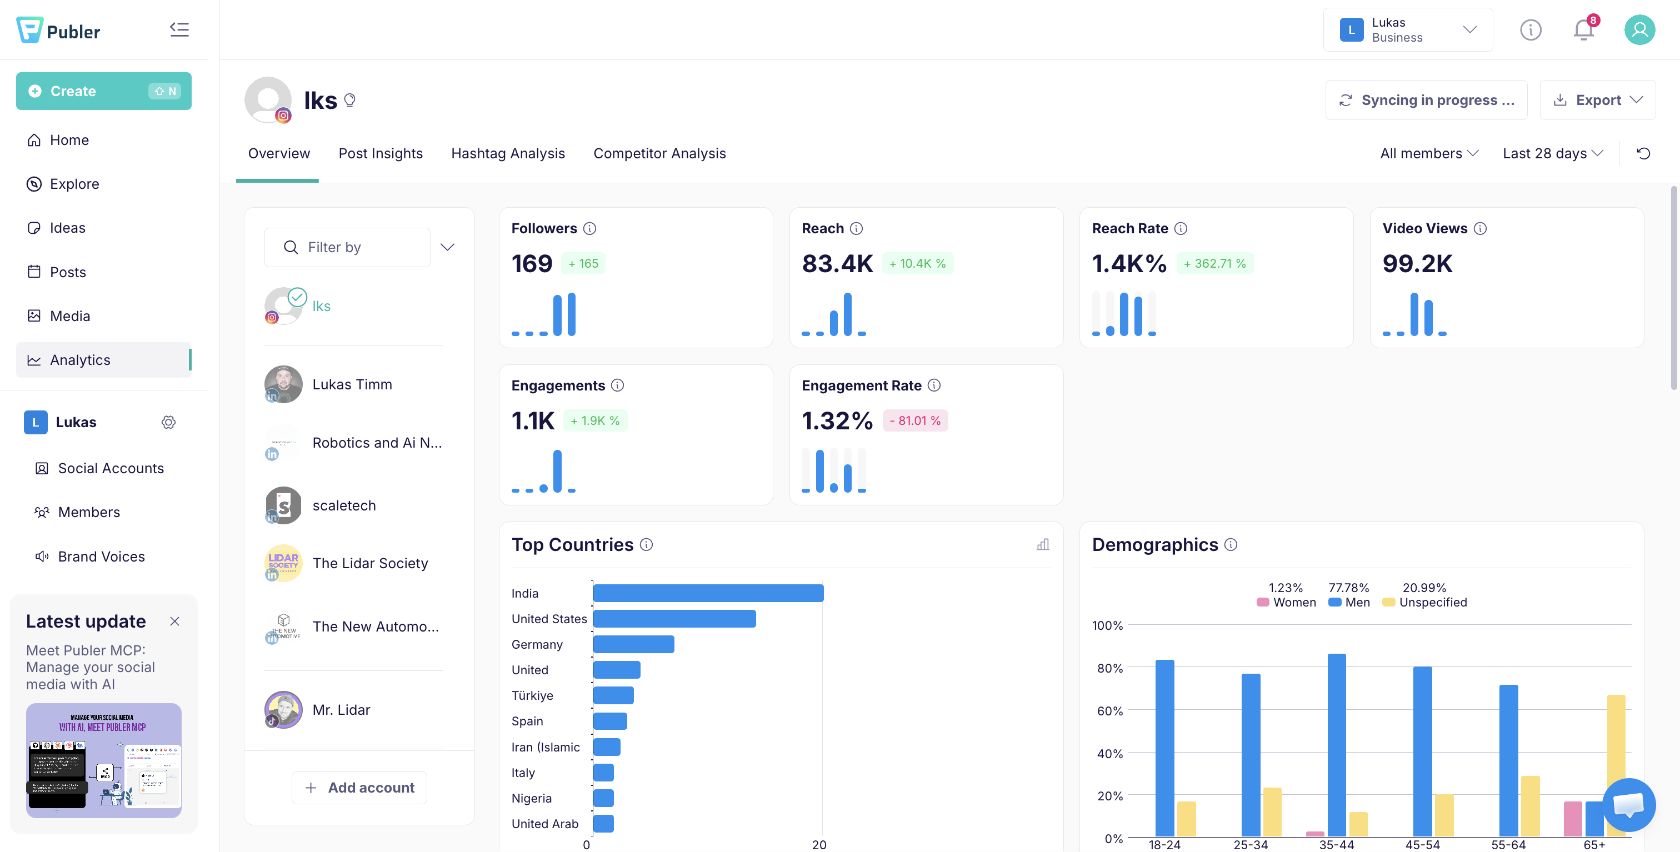Open the live chat bubble
Viewport: 1680px width, 852px height.
tap(1629, 805)
